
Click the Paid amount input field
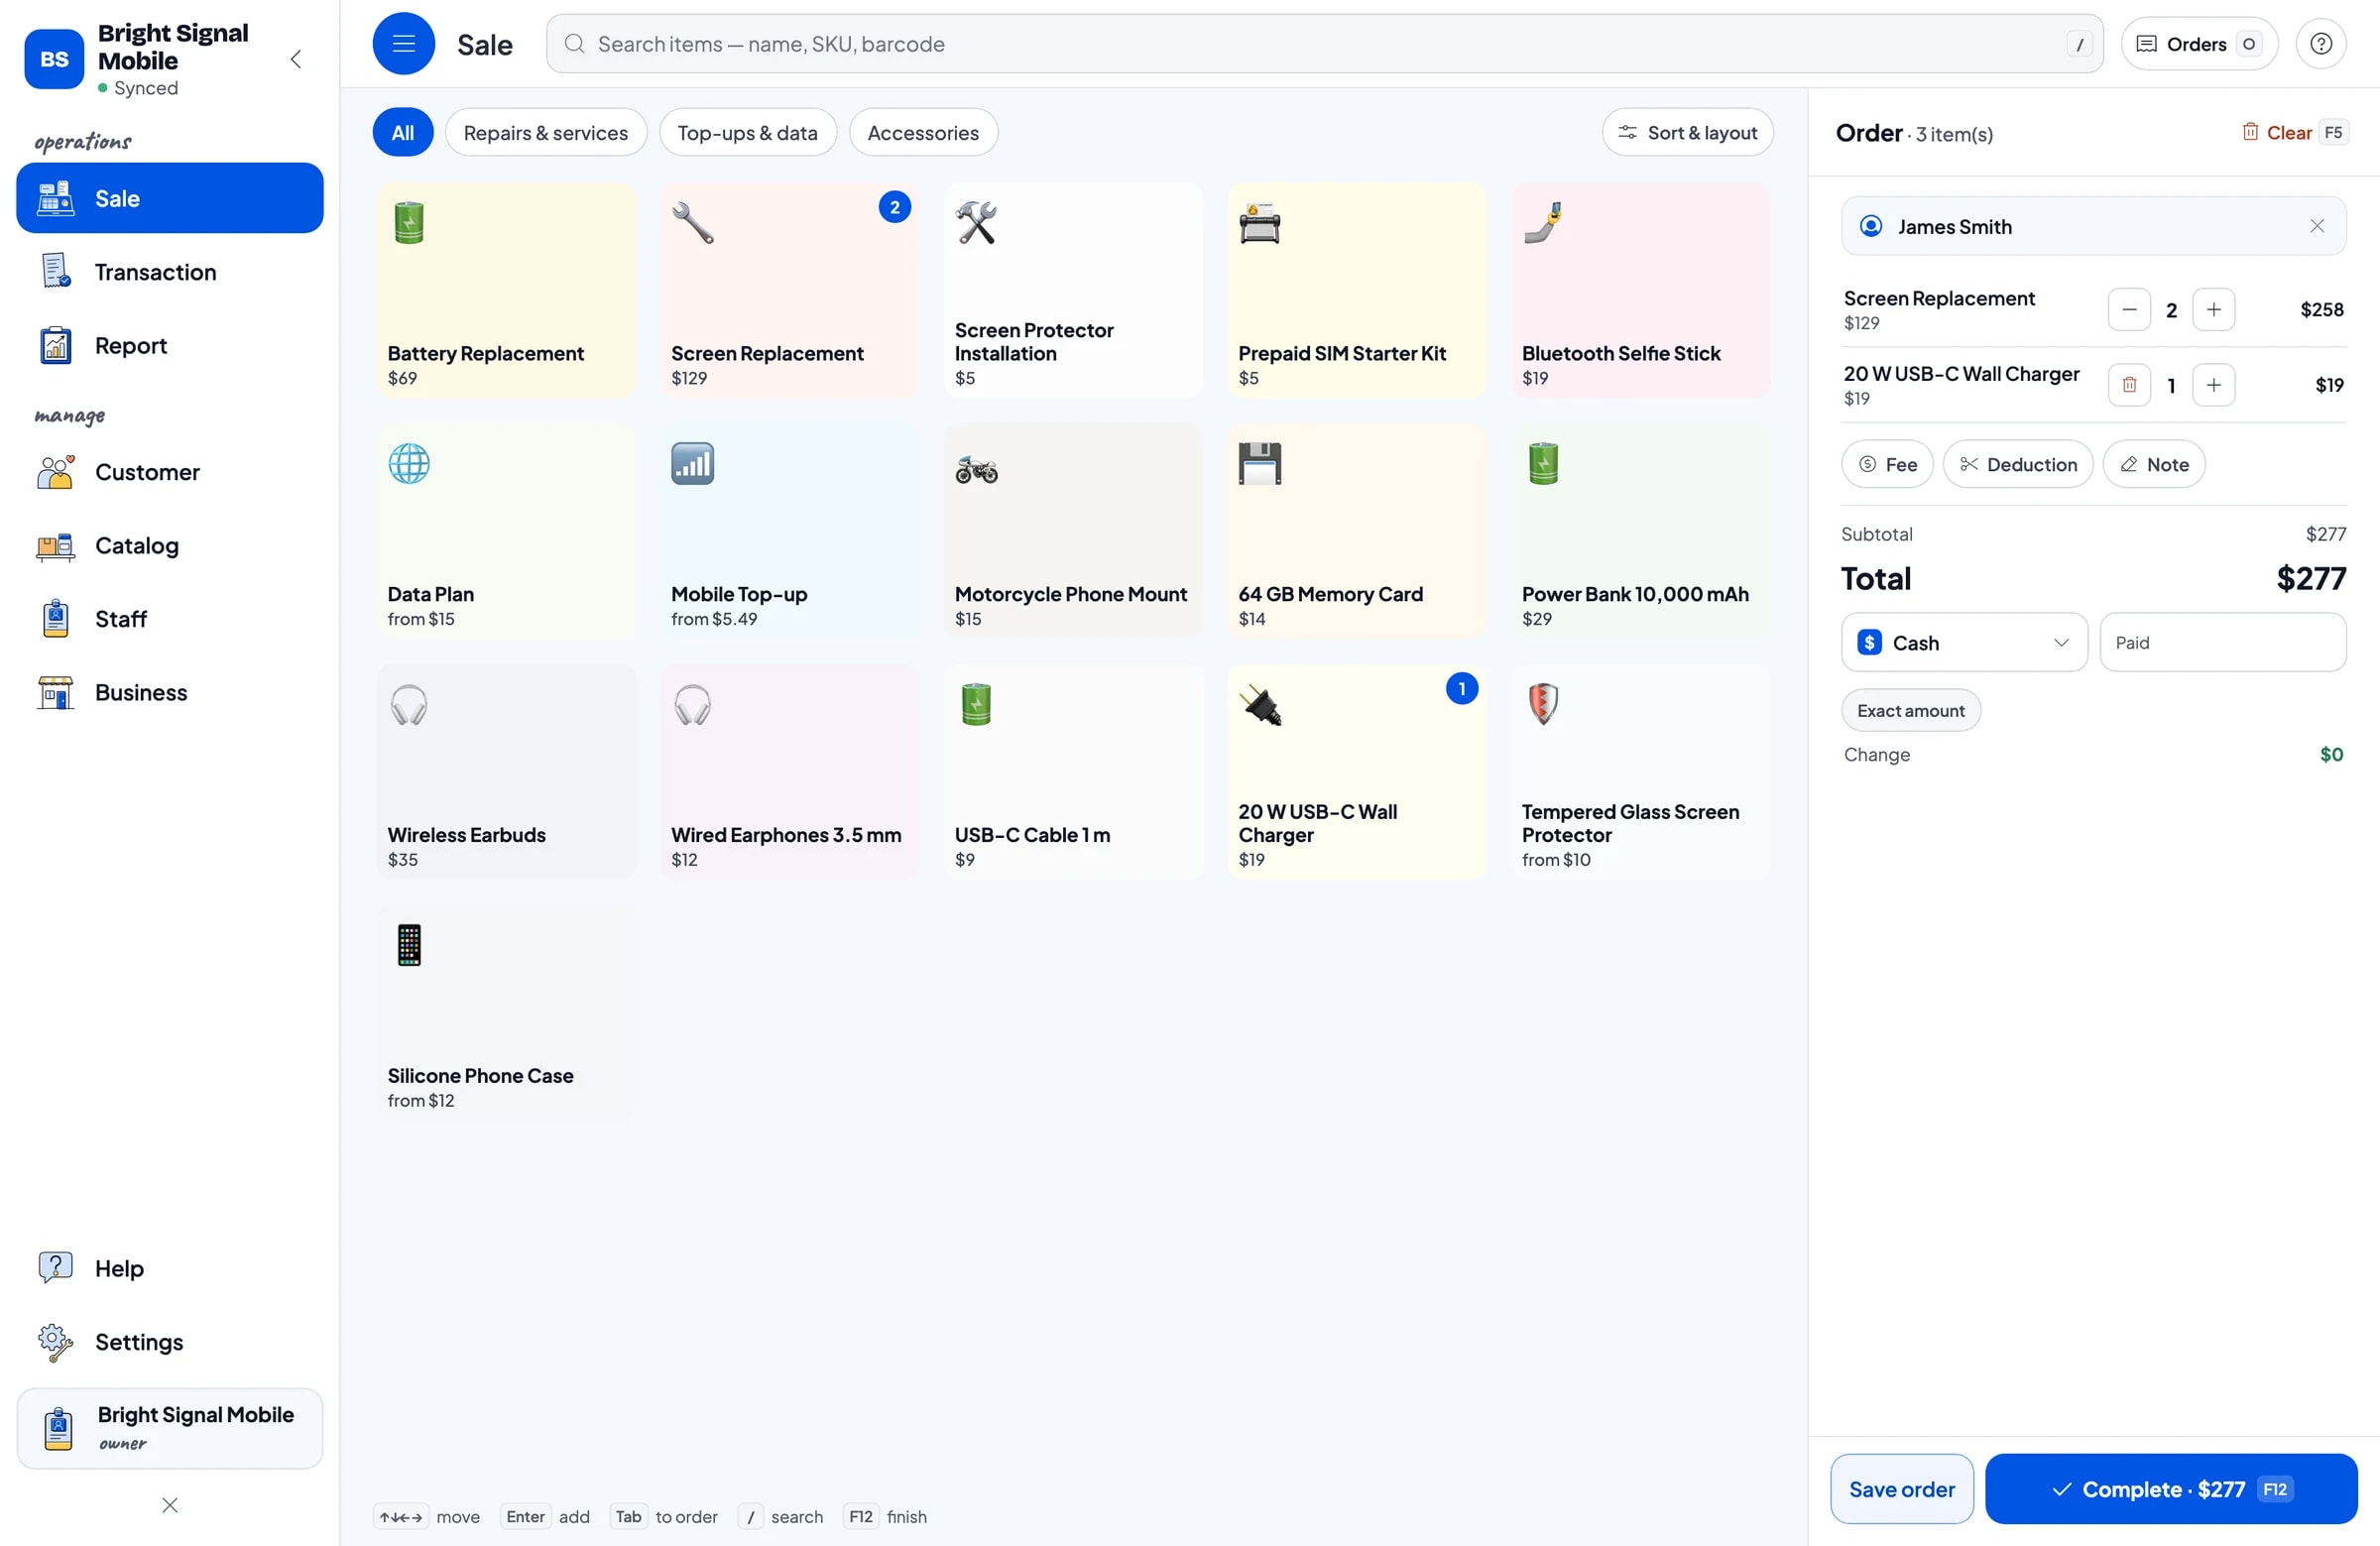[x=2222, y=643]
